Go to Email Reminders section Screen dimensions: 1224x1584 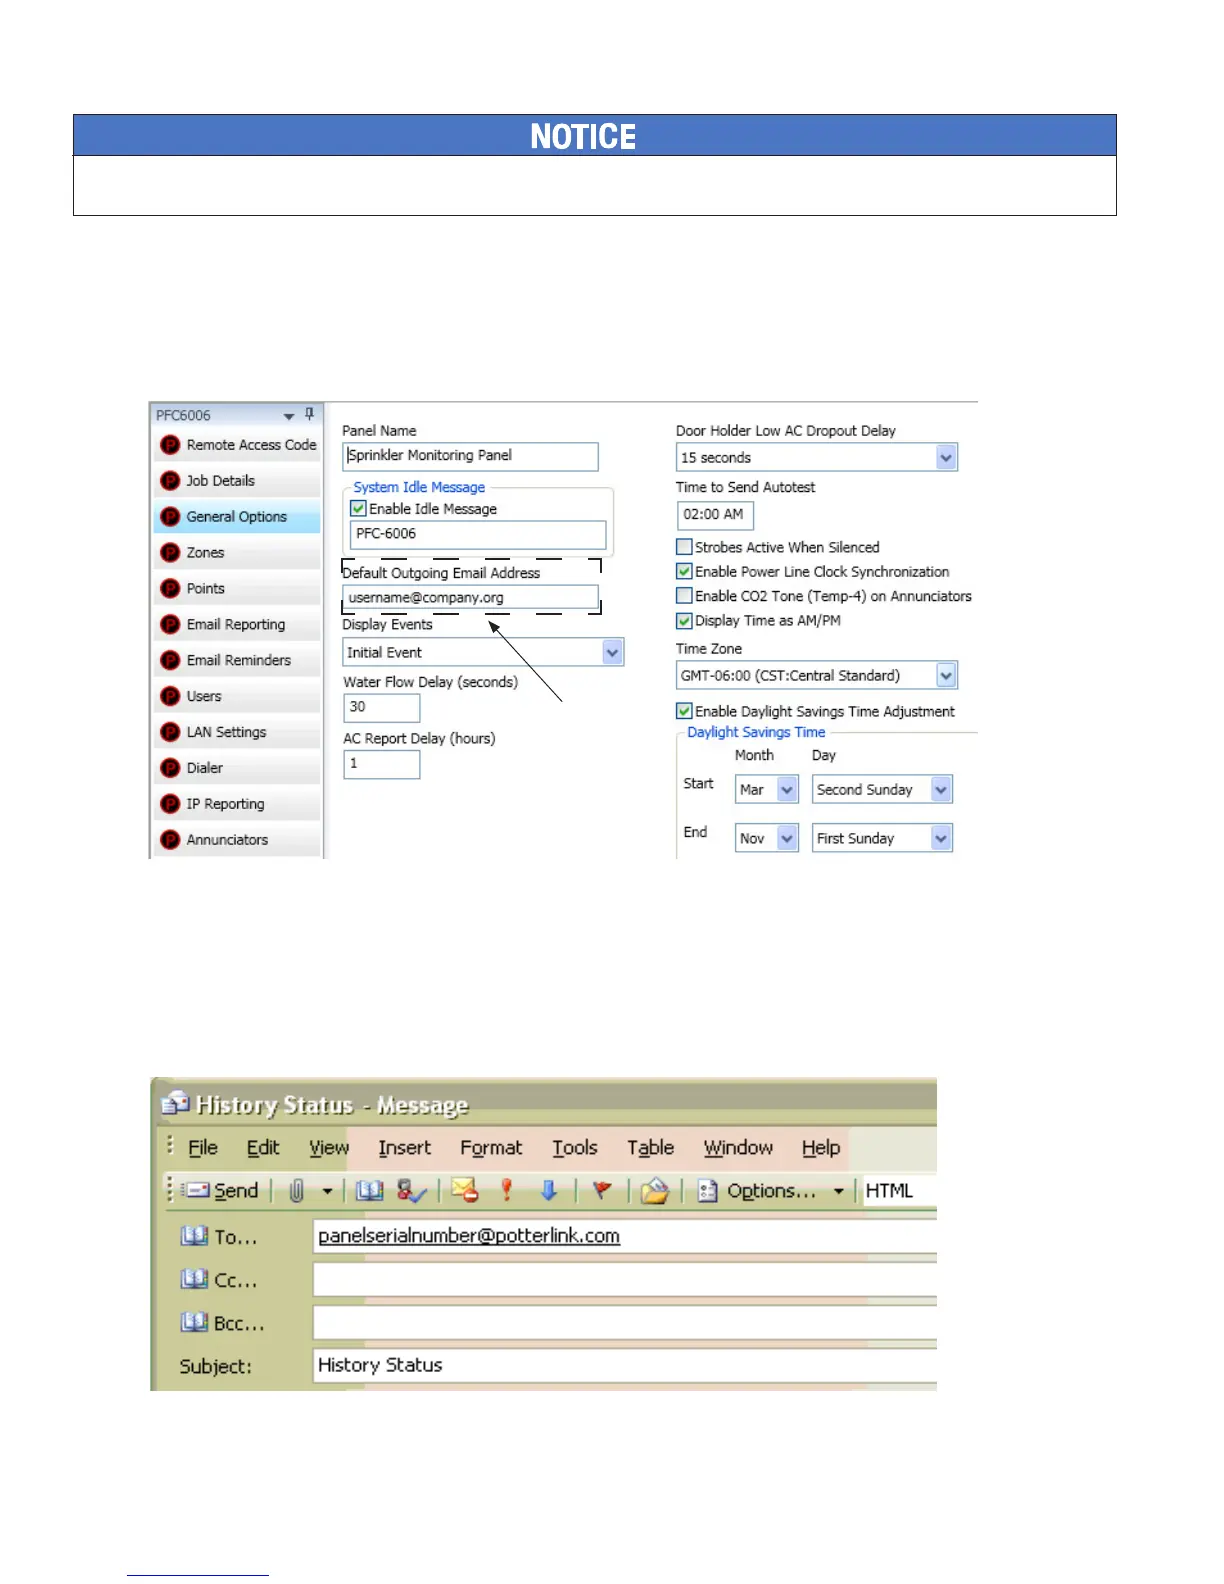point(238,661)
